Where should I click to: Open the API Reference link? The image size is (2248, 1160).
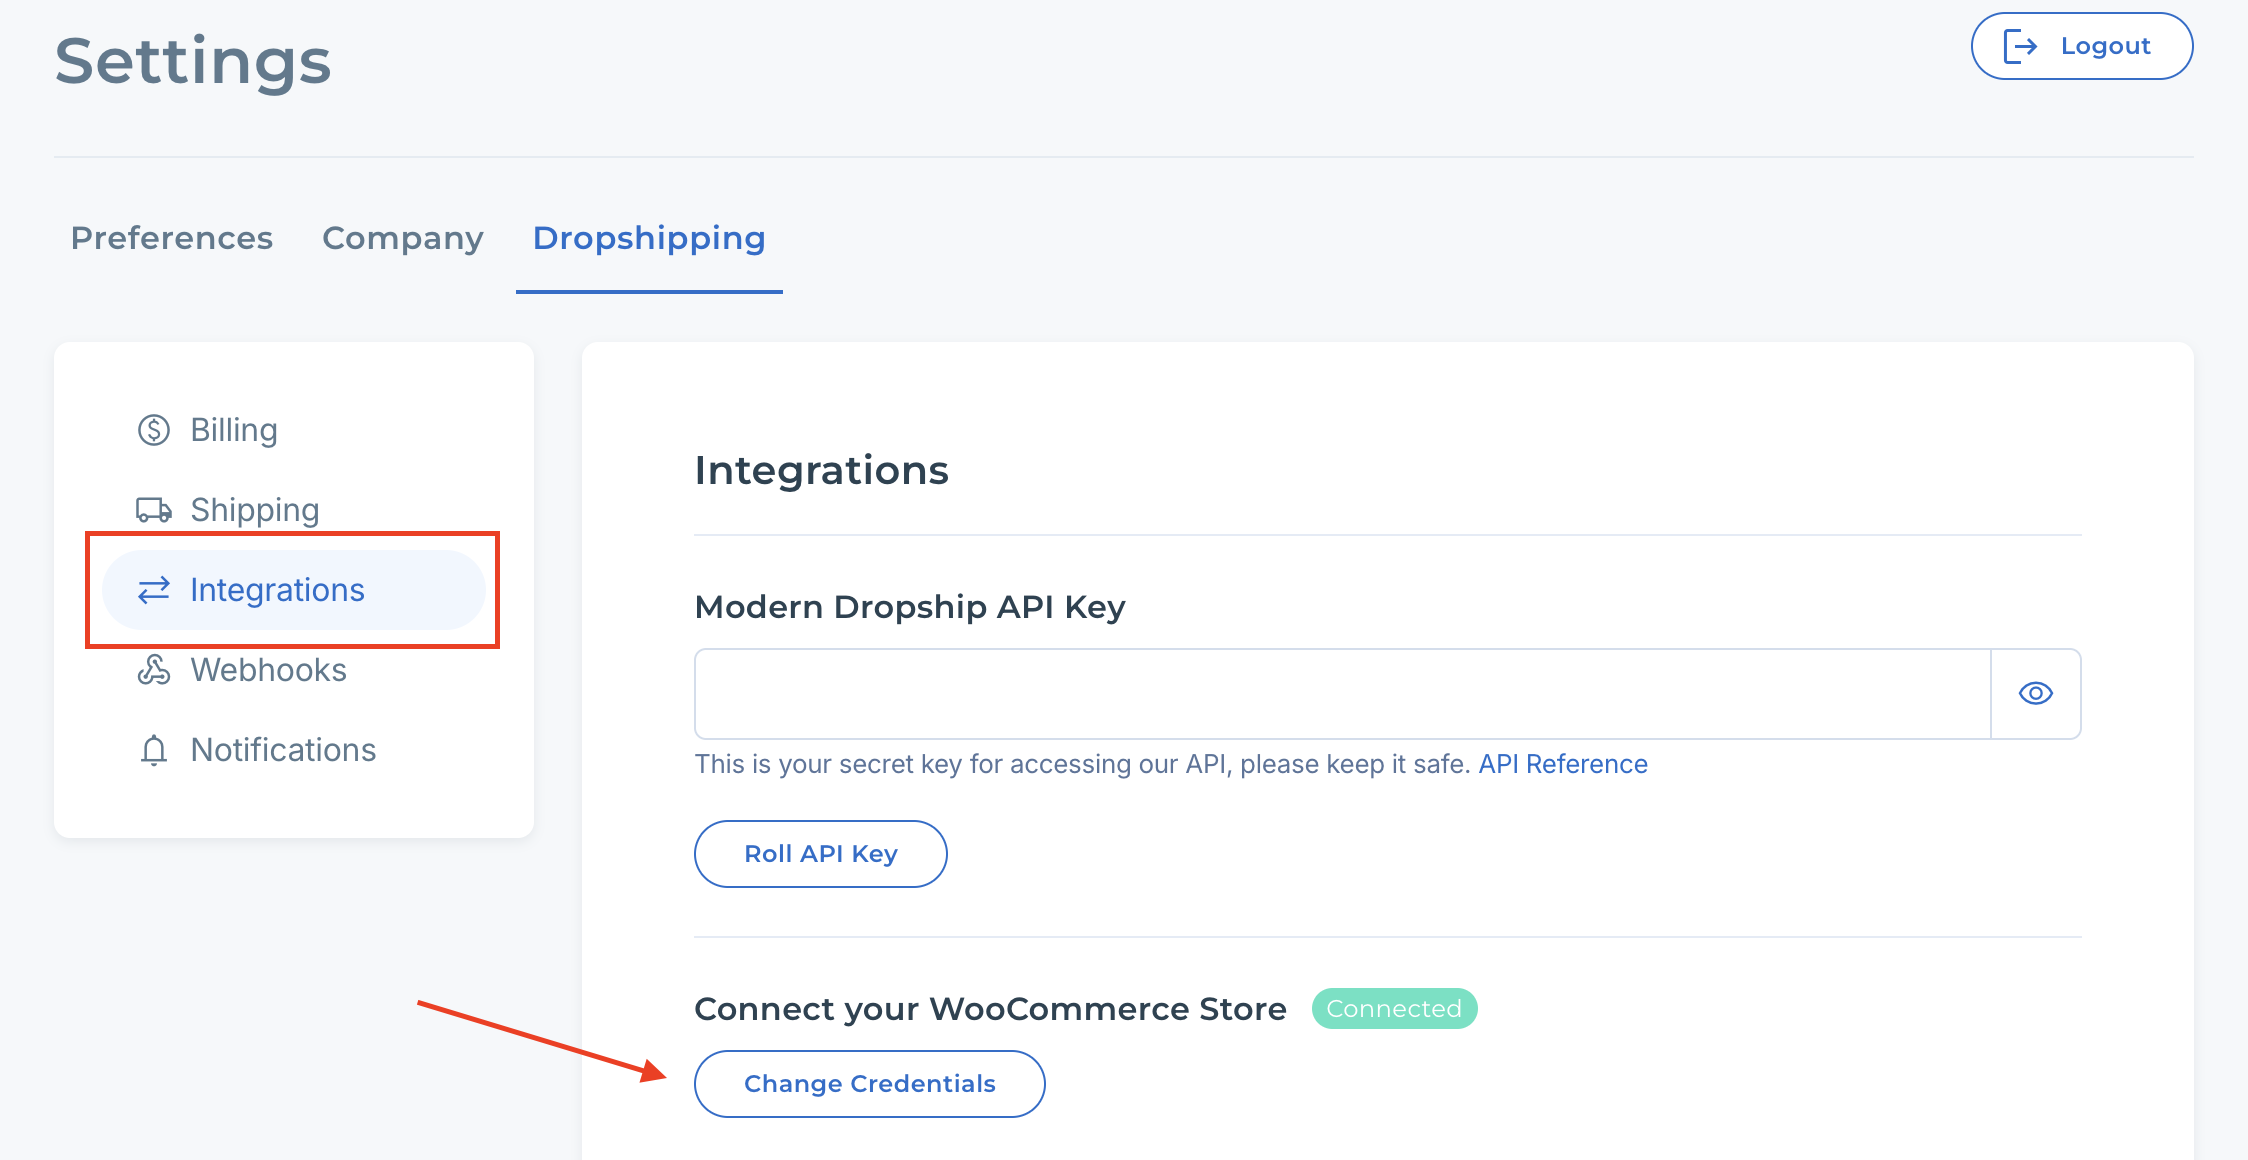tap(1562, 764)
